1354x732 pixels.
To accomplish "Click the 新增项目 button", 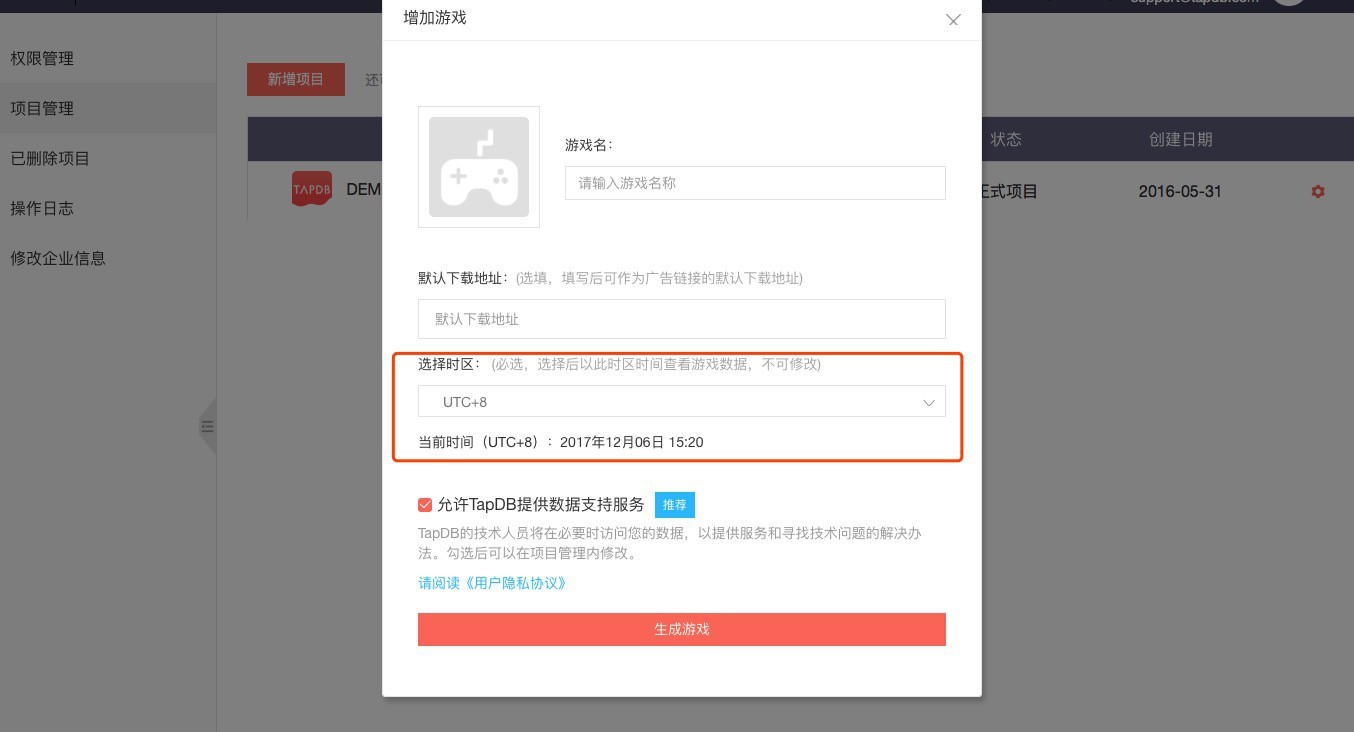I will (295, 79).
